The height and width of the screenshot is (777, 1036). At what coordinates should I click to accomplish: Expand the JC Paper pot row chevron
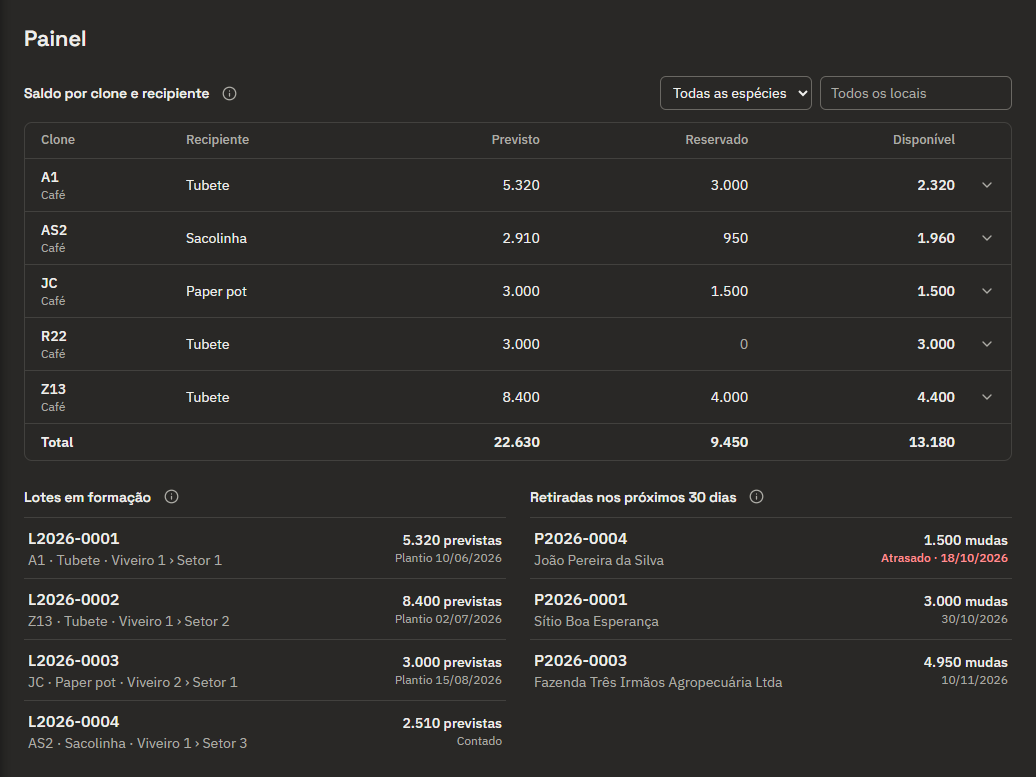tap(986, 291)
